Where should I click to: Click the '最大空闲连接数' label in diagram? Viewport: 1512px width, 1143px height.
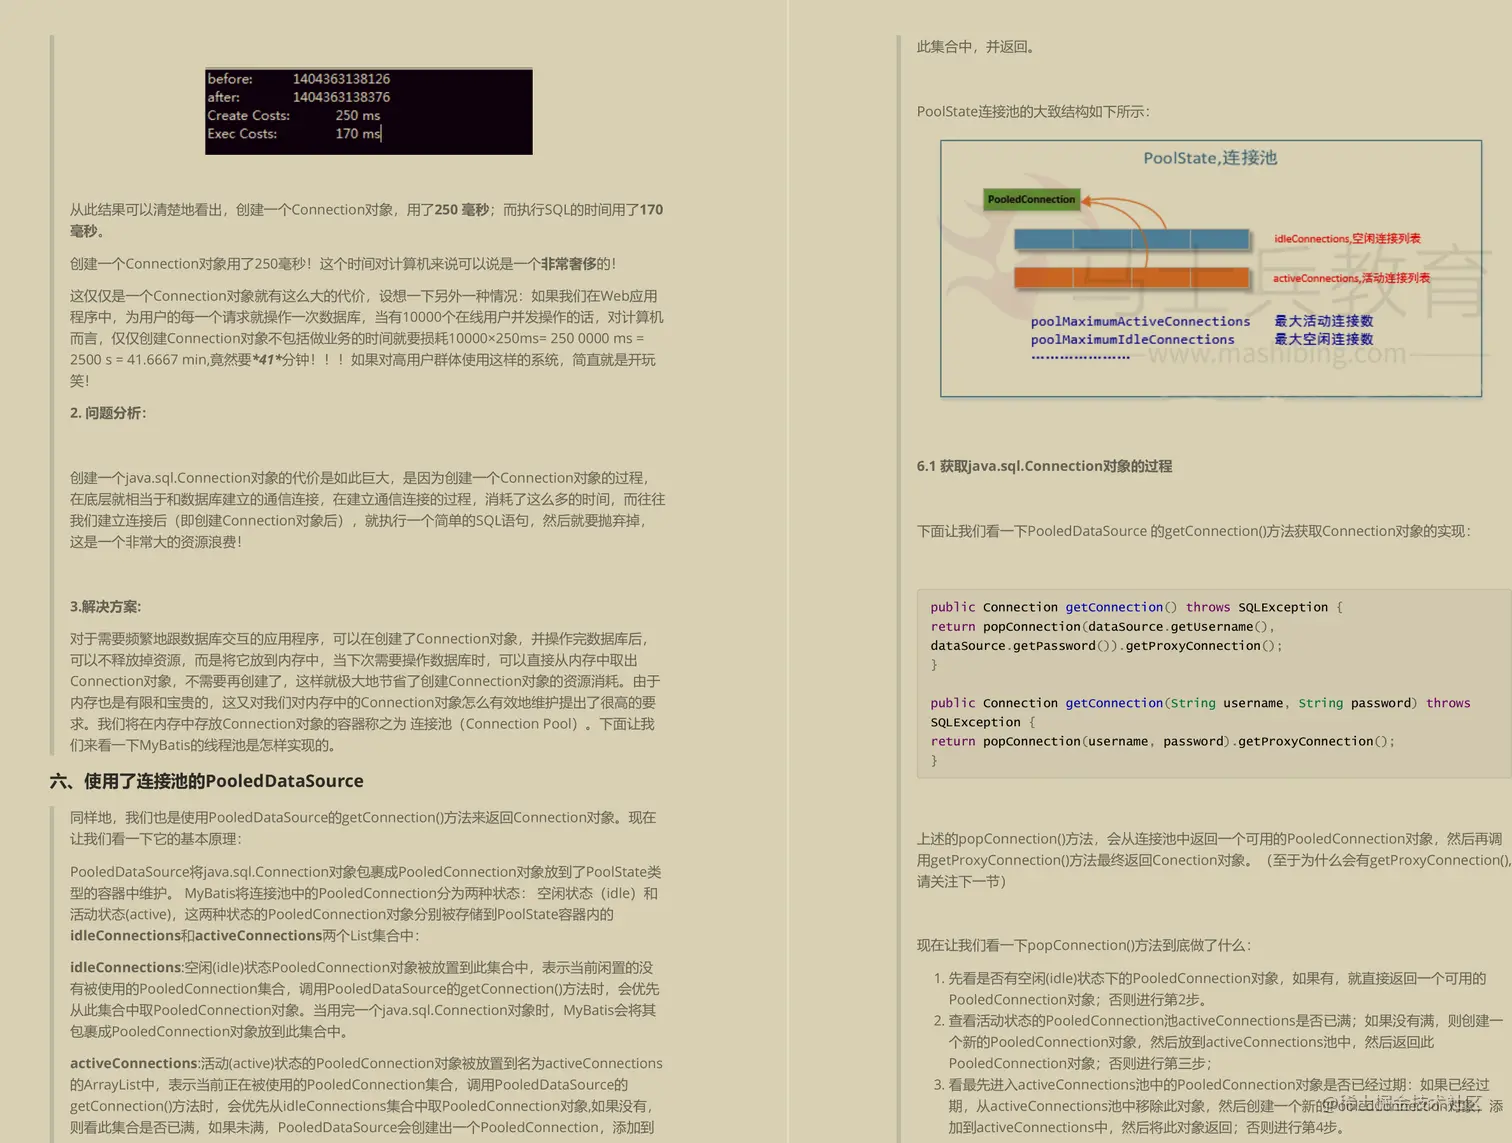point(1323,340)
